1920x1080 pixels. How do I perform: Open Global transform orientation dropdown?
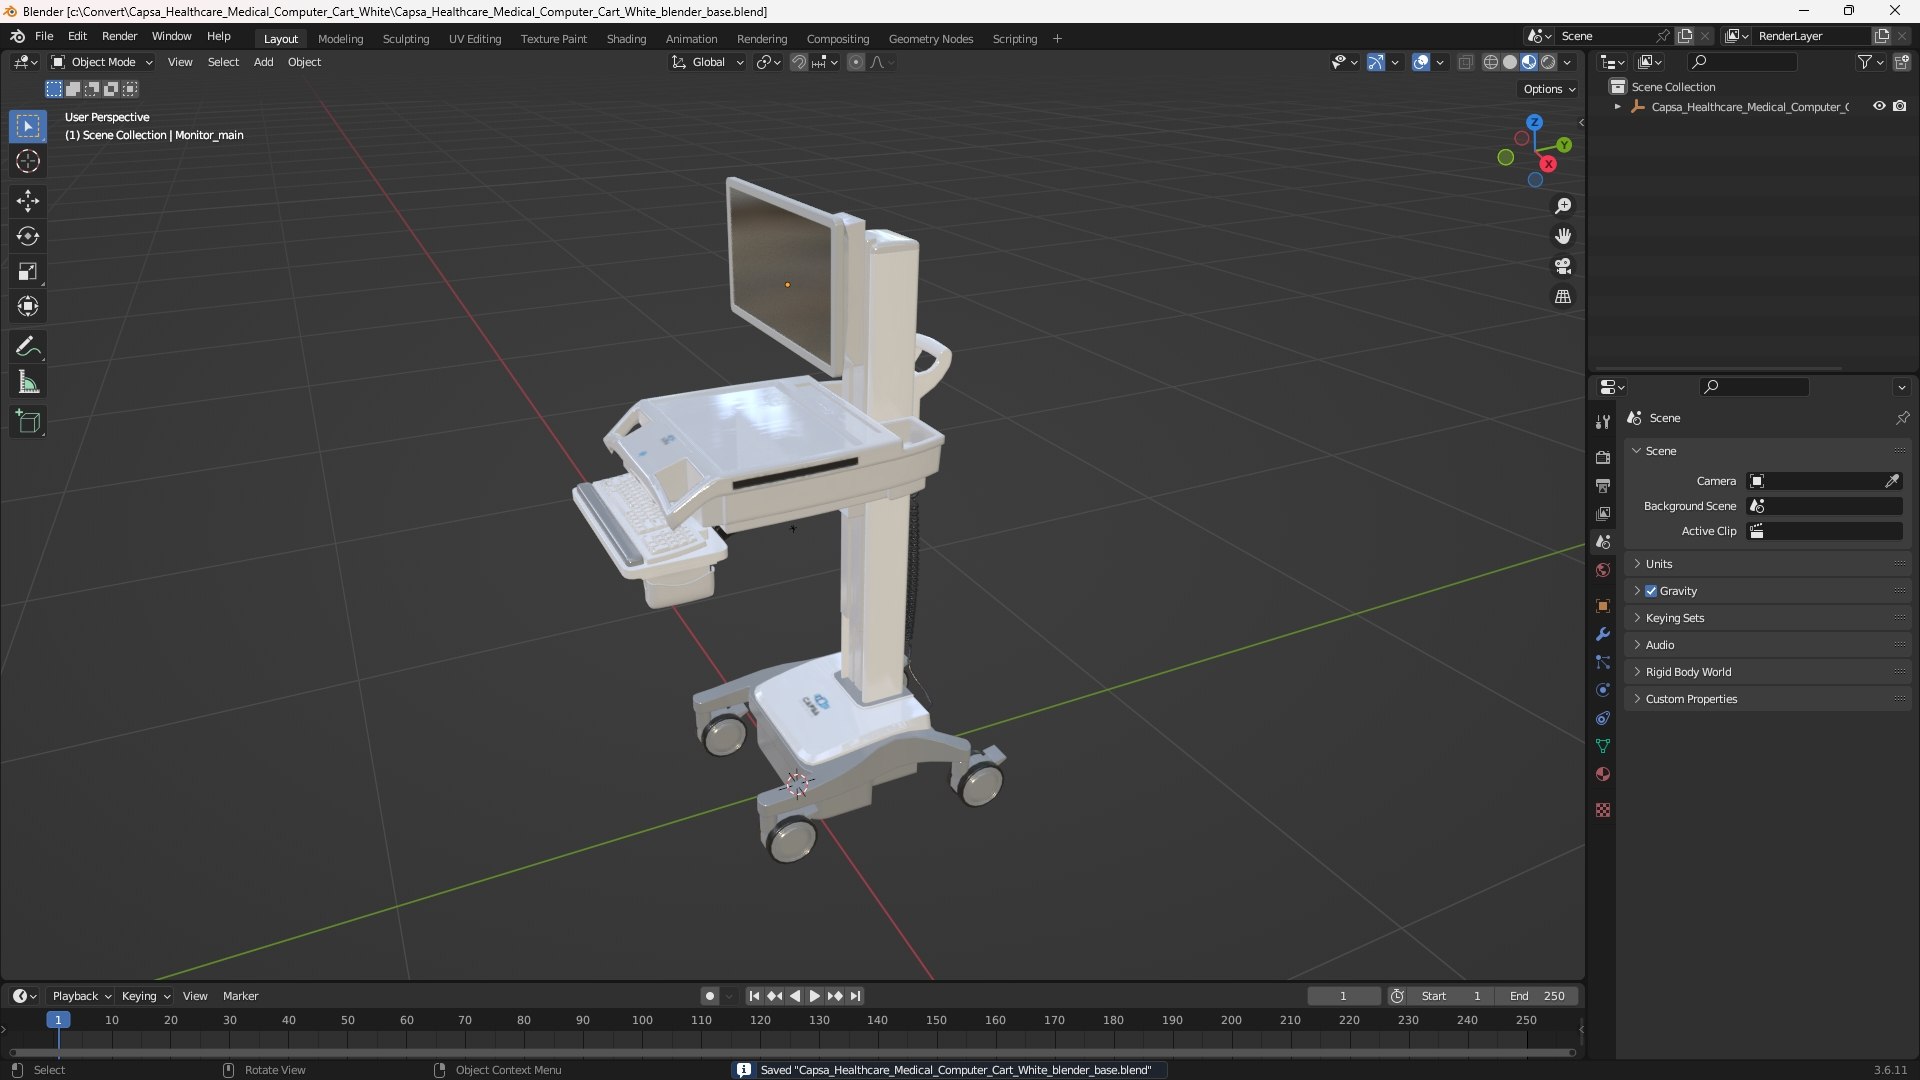pos(708,62)
